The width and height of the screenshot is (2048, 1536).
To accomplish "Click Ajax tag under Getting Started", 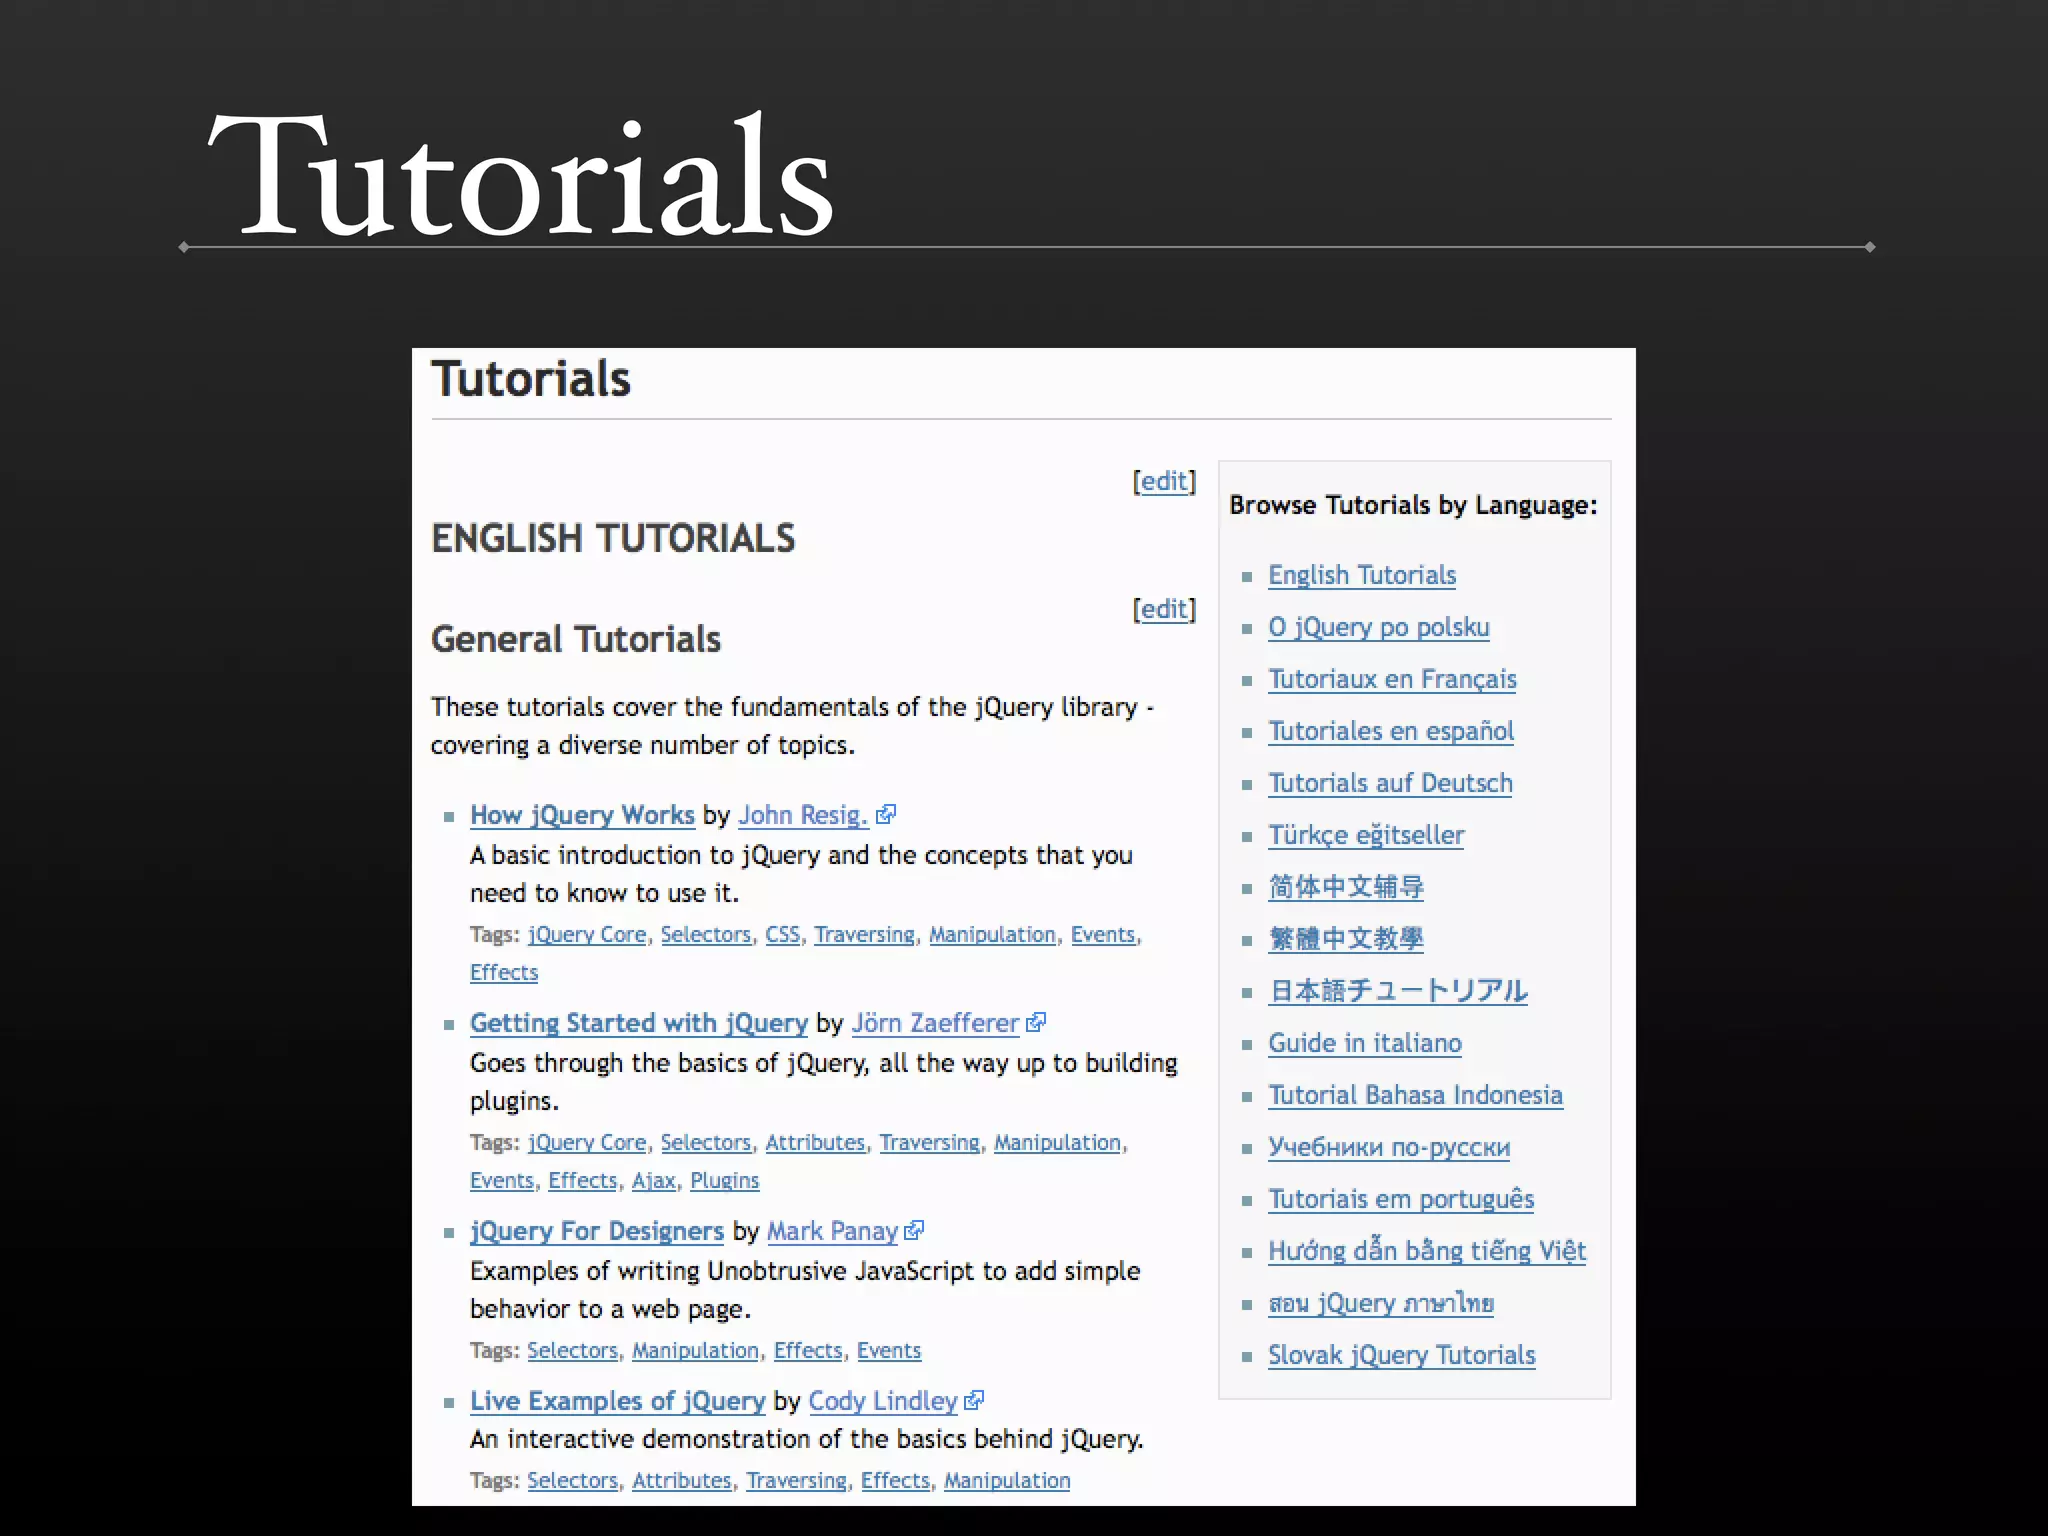I will click(x=654, y=1181).
